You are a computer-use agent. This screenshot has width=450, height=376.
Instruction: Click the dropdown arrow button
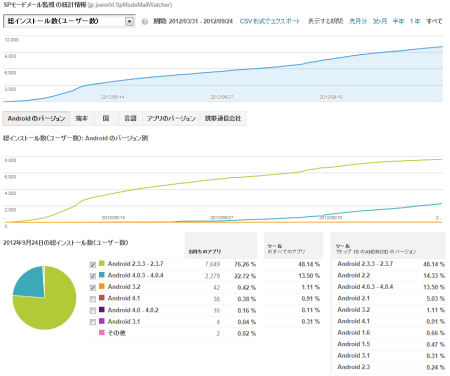129,21
